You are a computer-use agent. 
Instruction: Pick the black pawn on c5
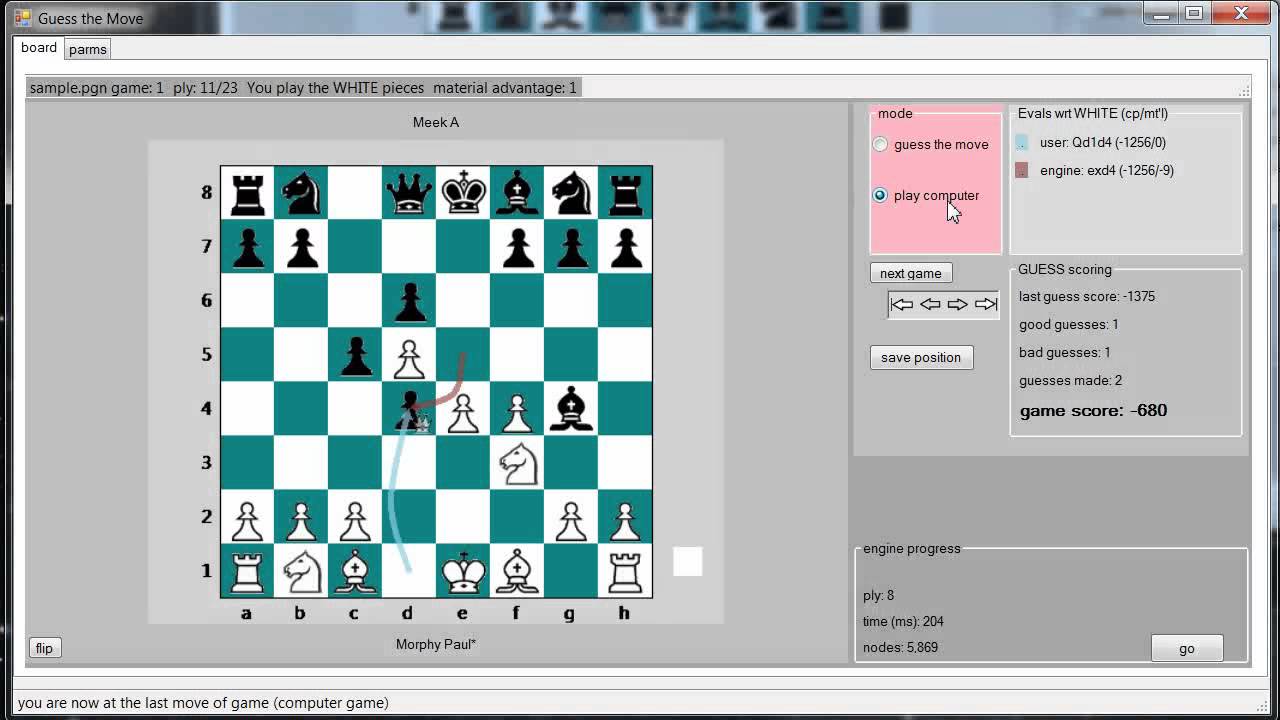click(355, 354)
